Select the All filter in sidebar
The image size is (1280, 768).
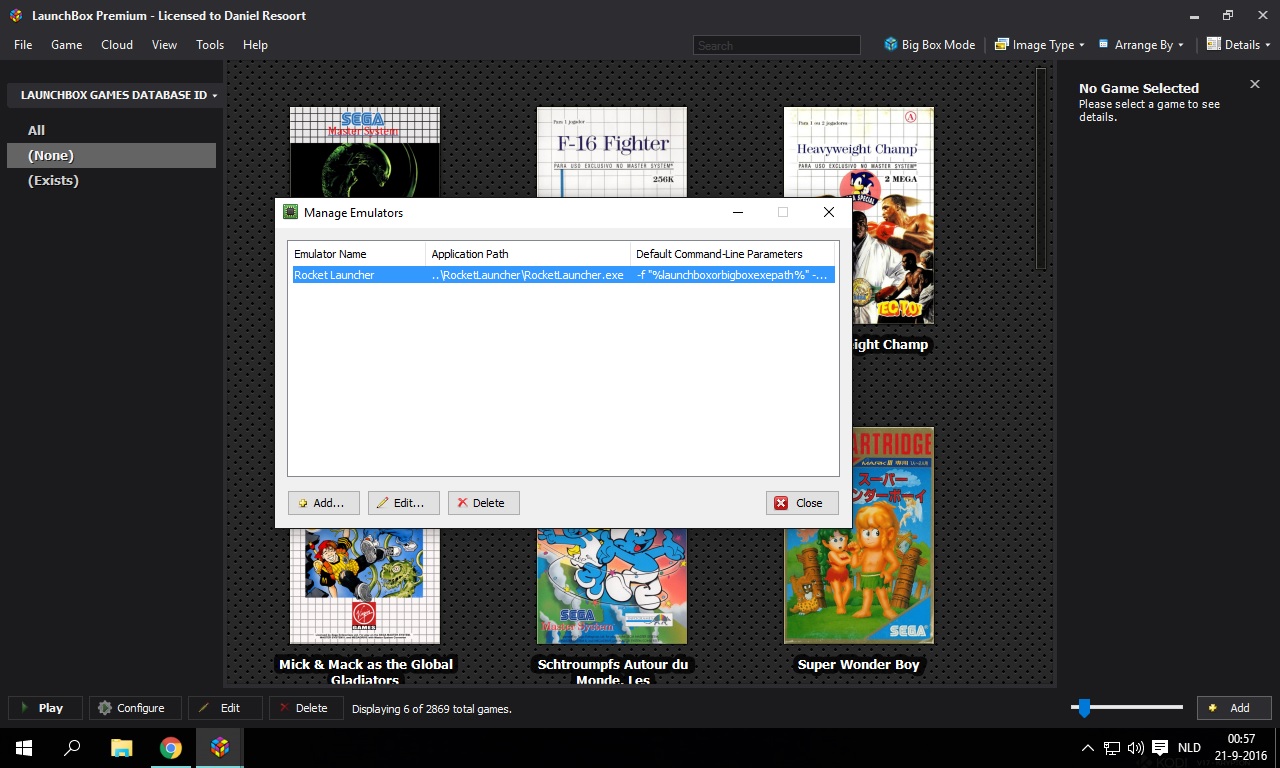[37, 130]
